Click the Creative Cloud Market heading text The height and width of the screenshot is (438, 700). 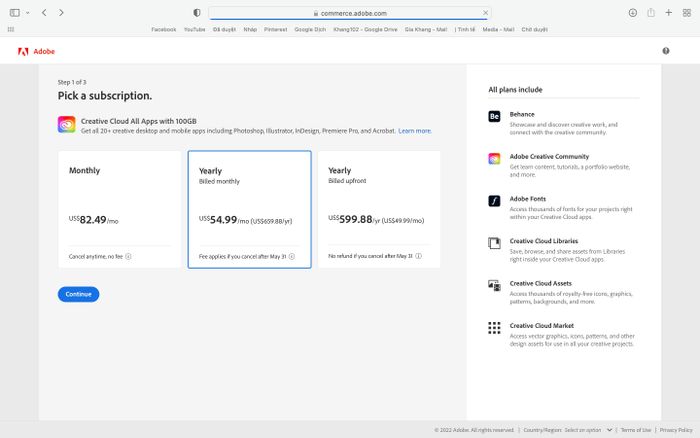[x=542, y=325]
